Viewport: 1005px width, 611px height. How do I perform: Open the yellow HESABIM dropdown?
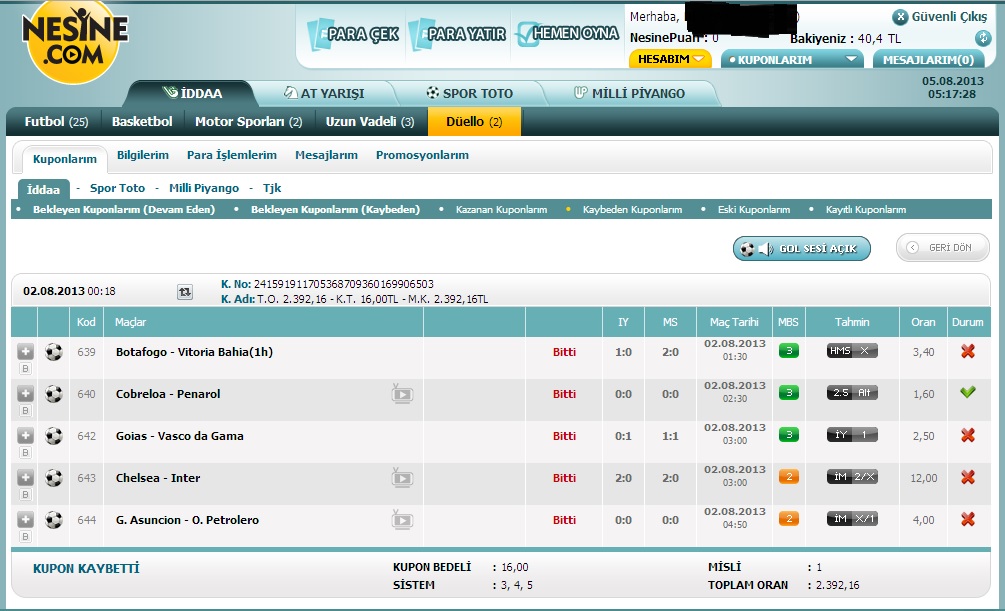670,59
